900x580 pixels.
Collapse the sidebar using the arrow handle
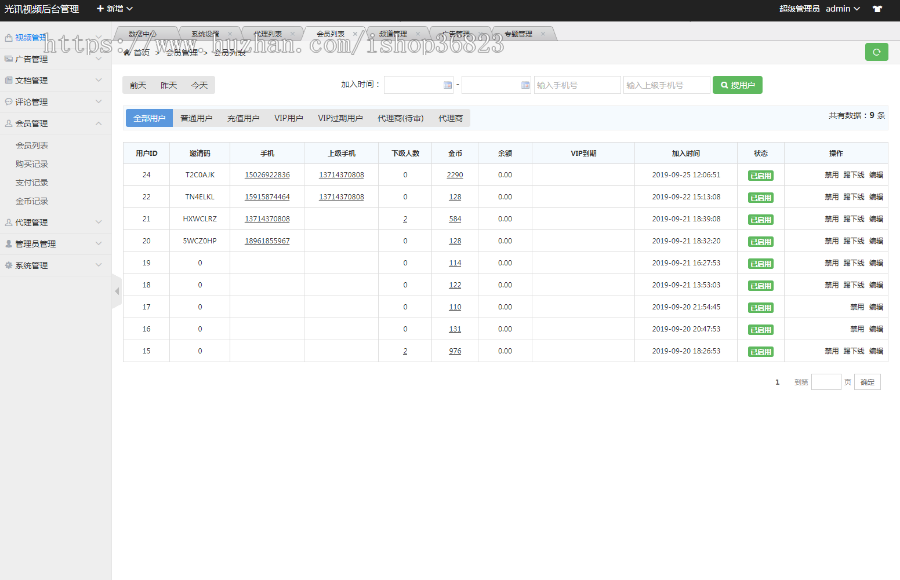coord(116,291)
